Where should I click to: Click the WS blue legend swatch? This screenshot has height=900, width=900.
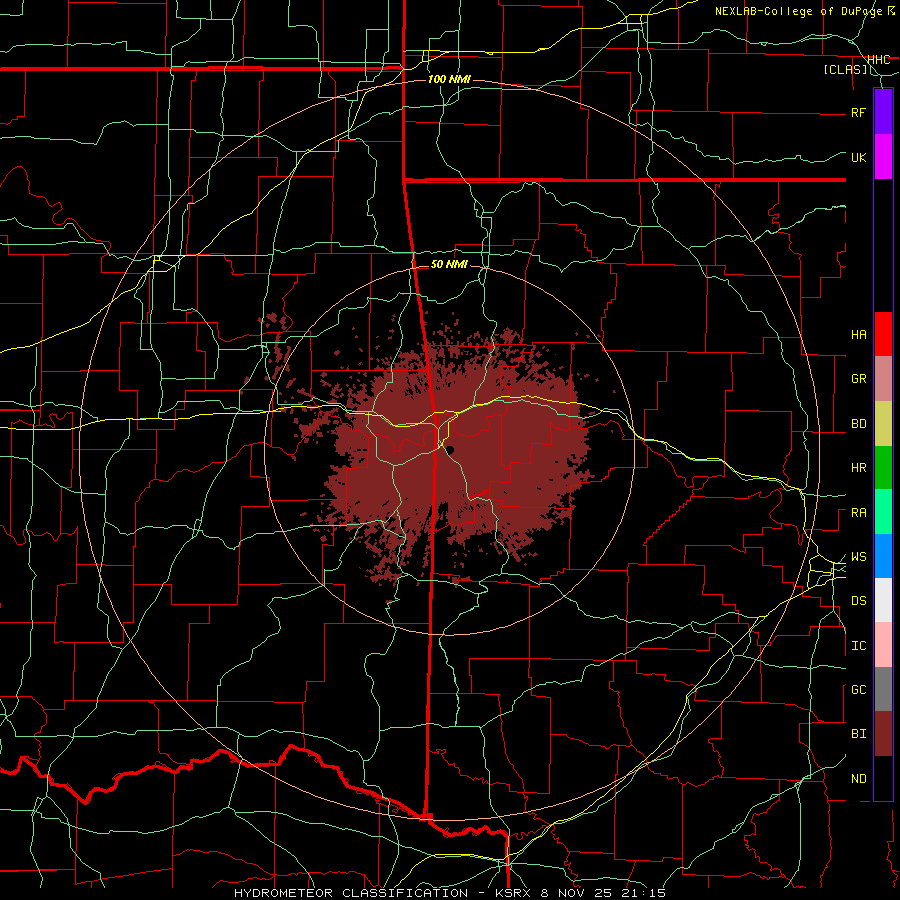pyautogui.click(x=883, y=556)
